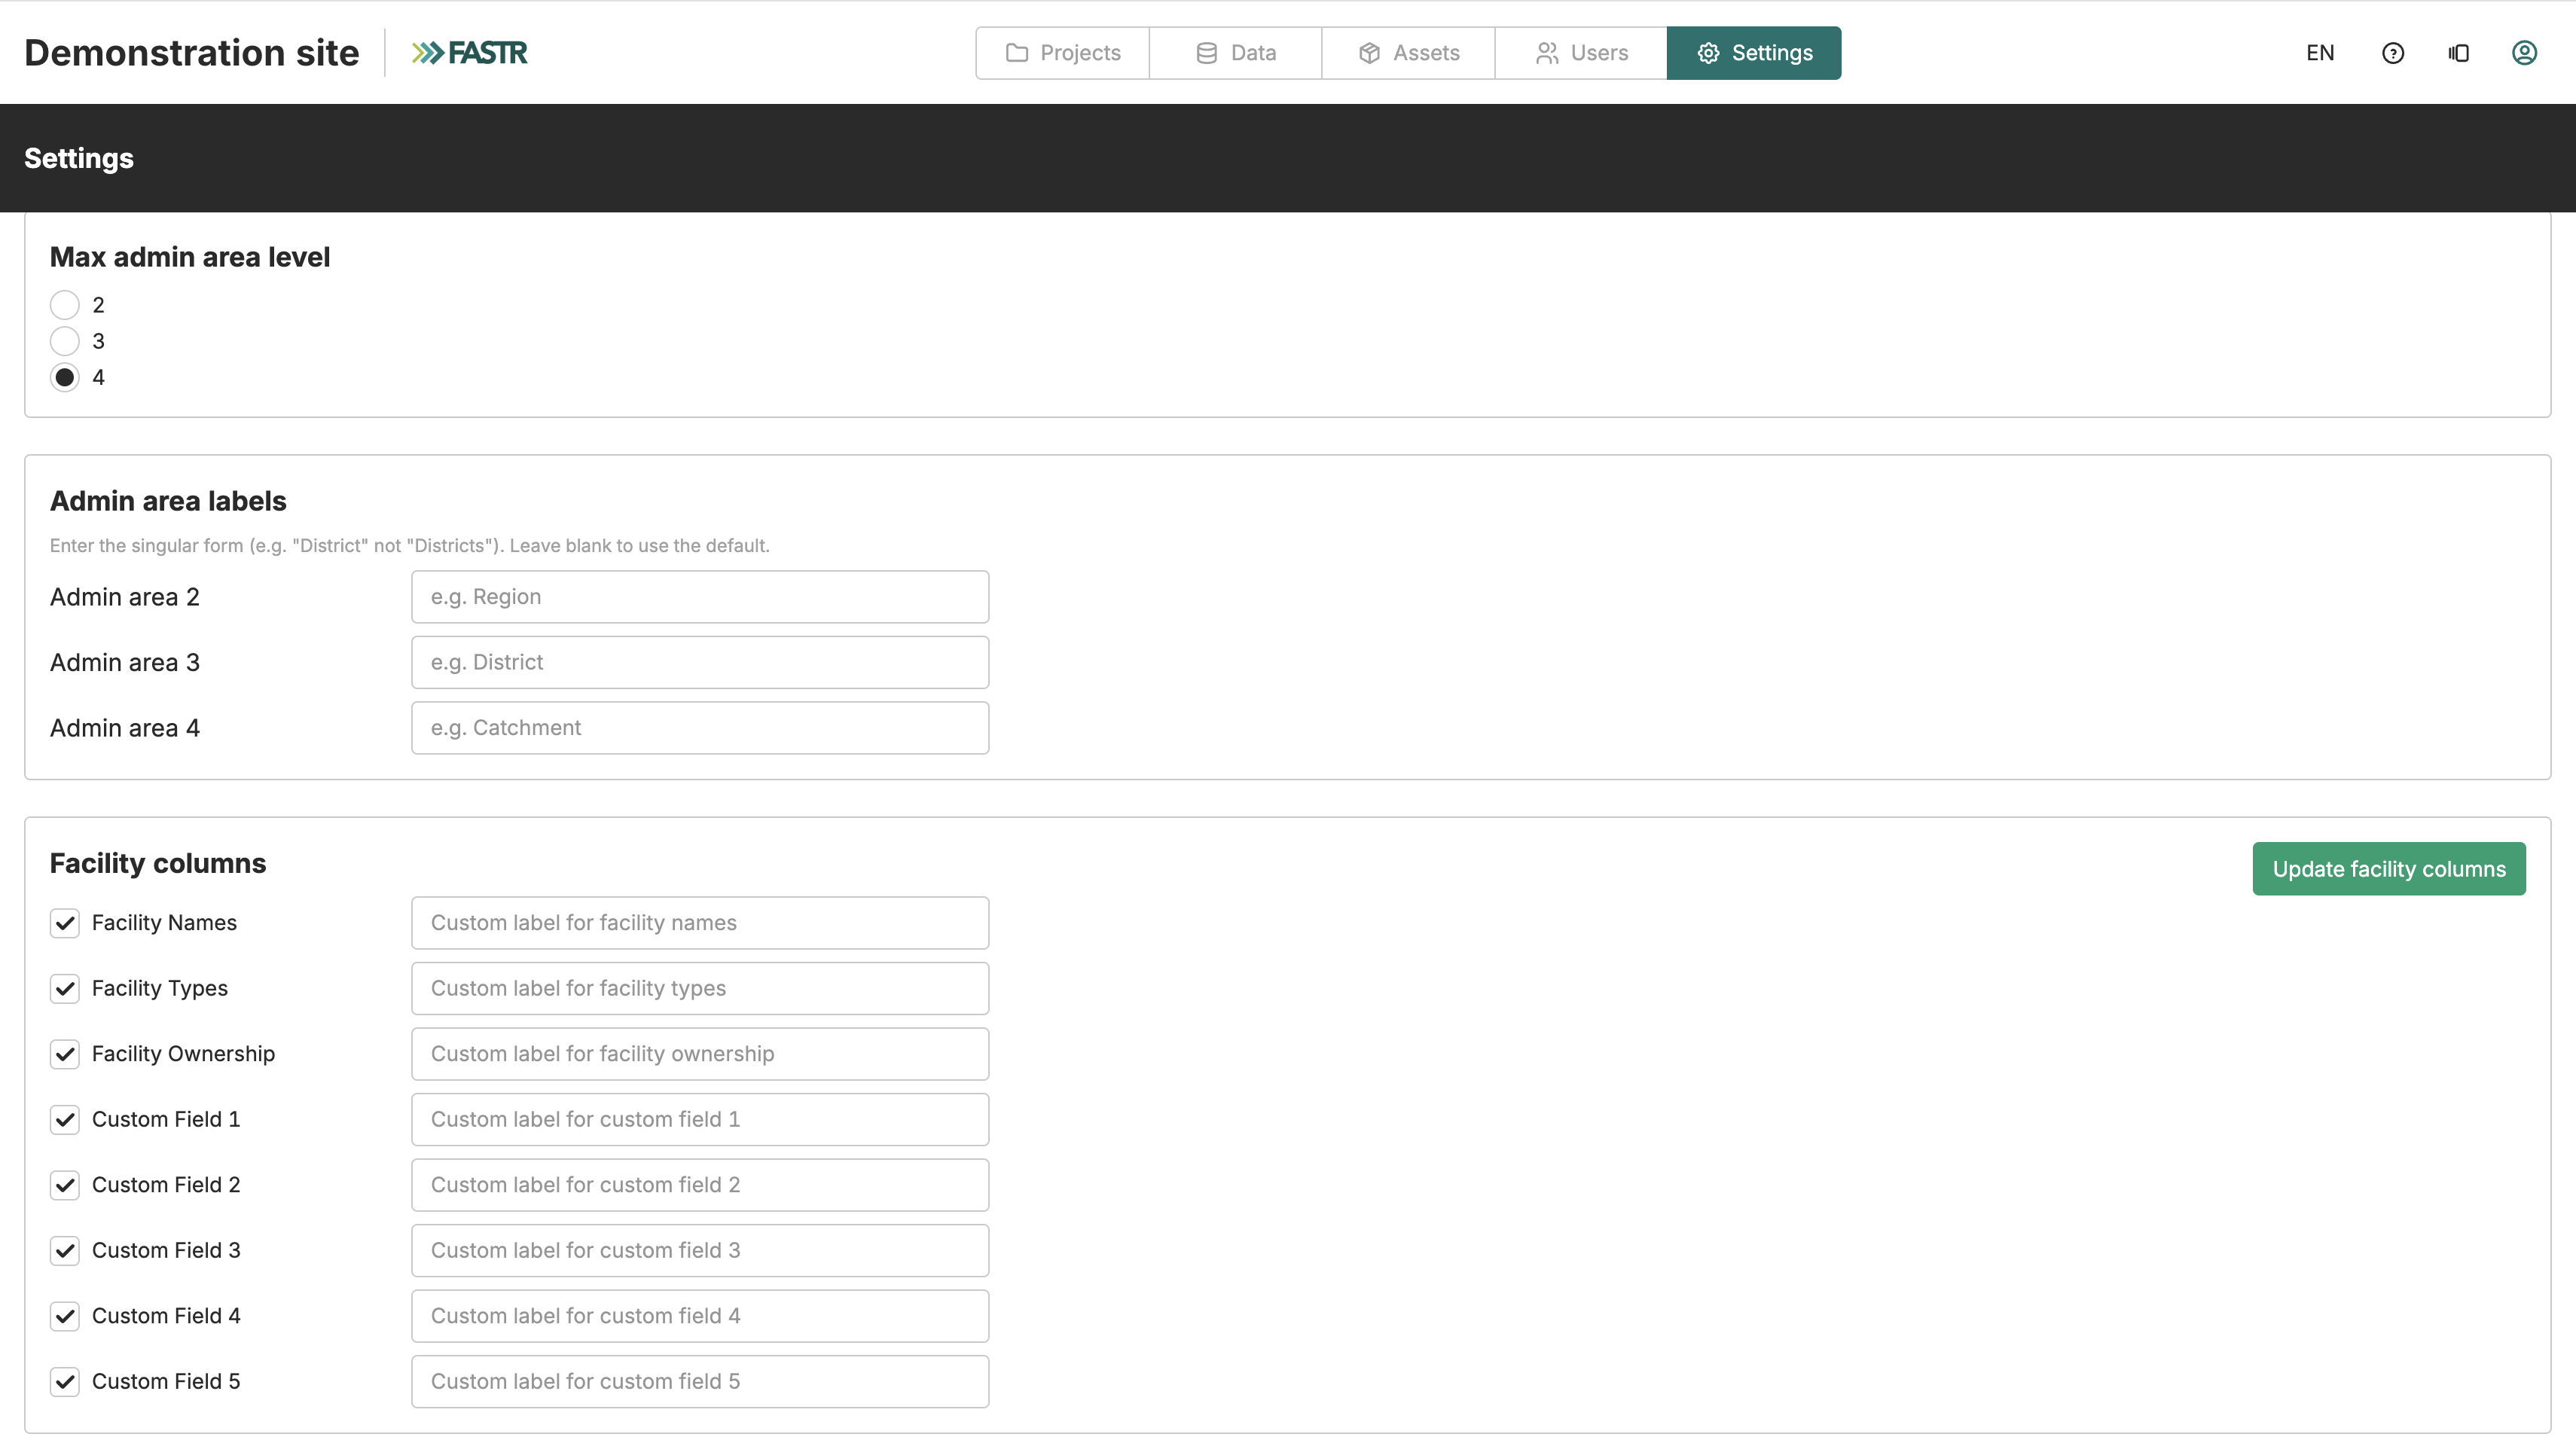Select max admin area level 2
Viewport: 2576px width, 1434px height.
[65, 305]
